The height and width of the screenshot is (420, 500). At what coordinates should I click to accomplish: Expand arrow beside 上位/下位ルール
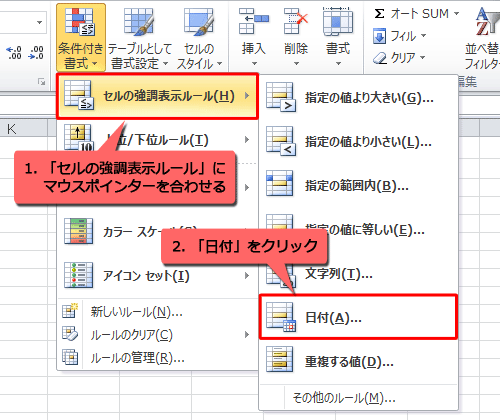[247, 139]
